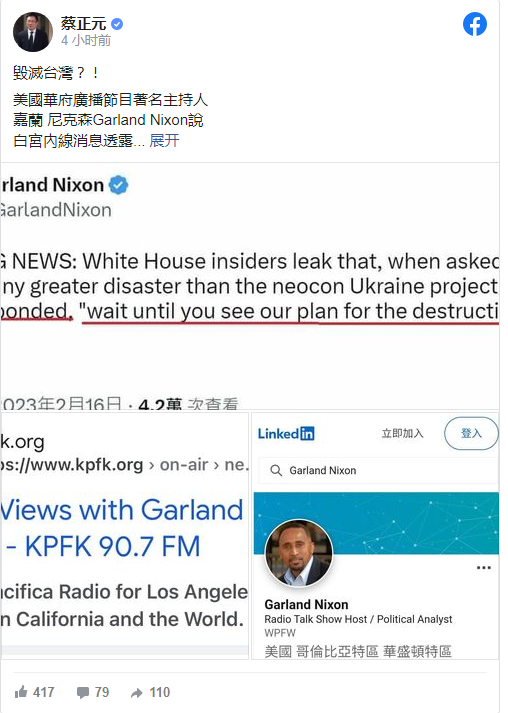
Task: Click the LinkedIn logo
Action: (x=286, y=434)
